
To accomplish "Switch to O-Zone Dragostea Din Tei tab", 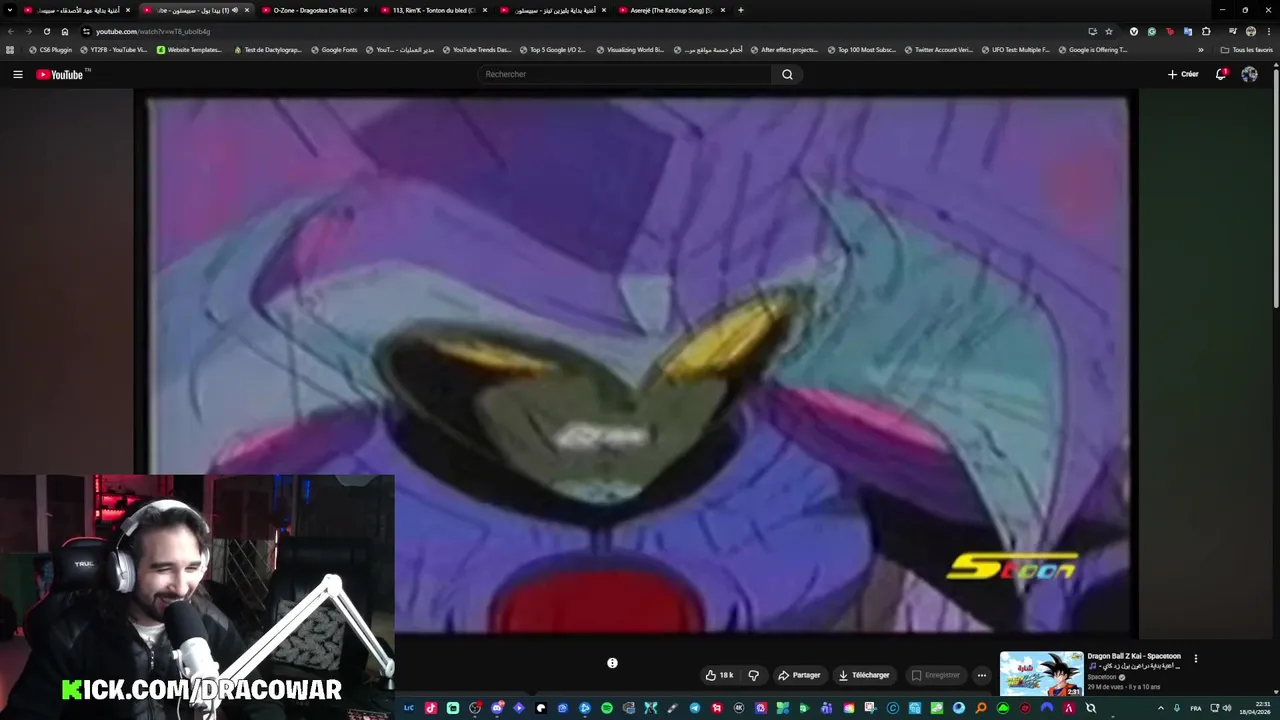I will pyautogui.click(x=314, y=10).
